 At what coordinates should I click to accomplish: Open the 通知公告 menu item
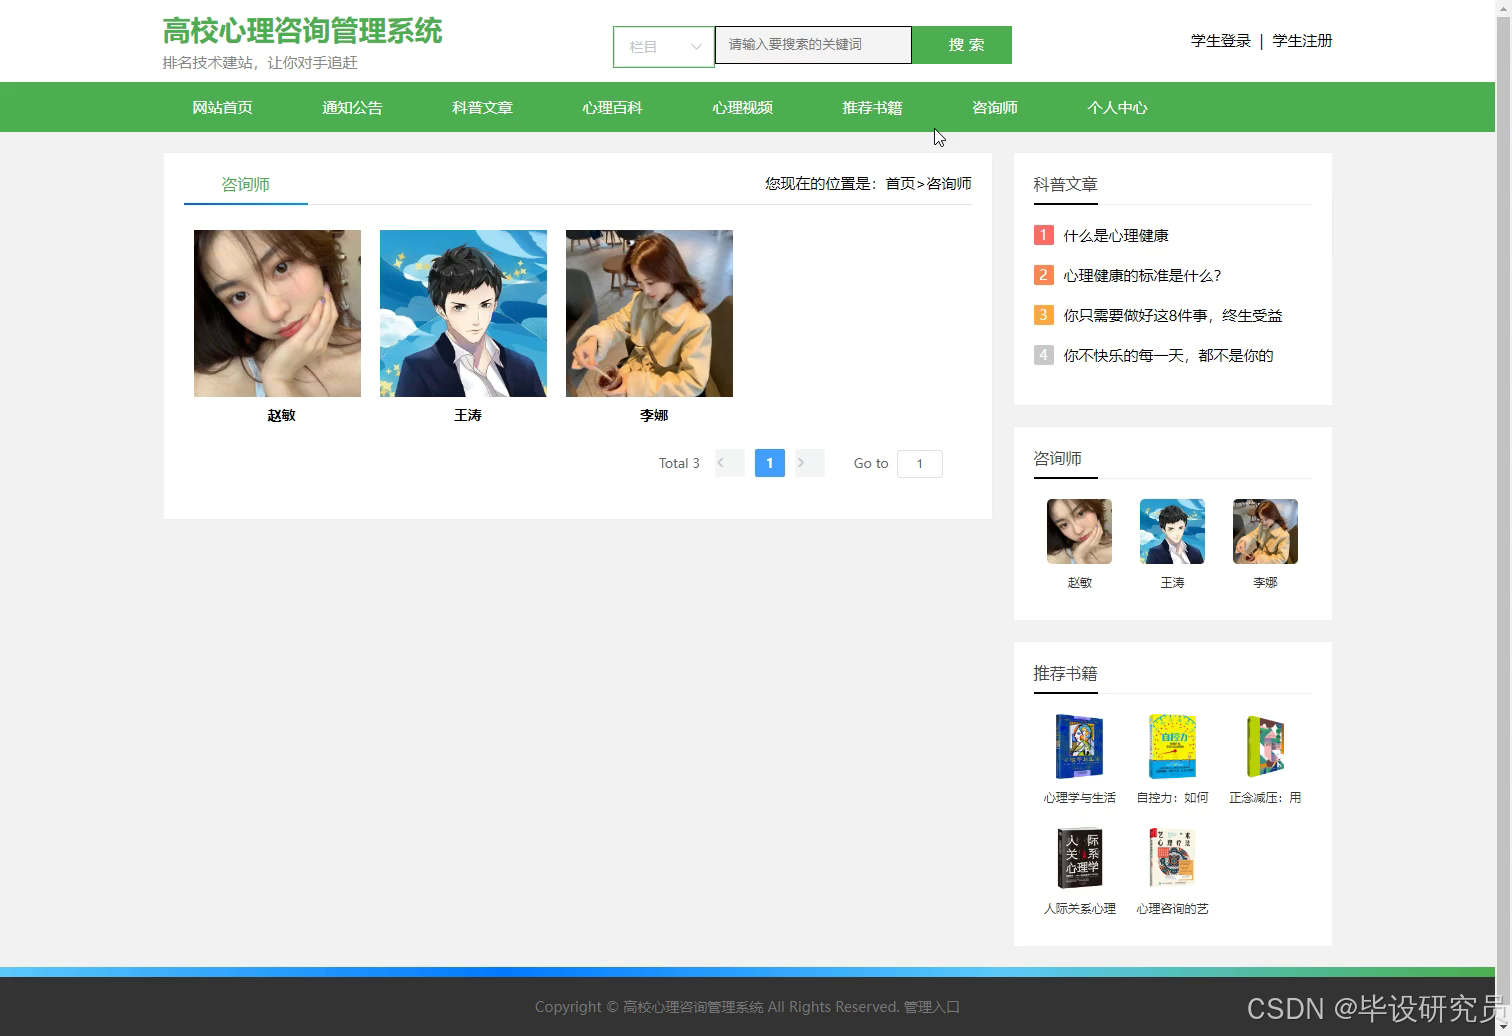click(352, 108)
